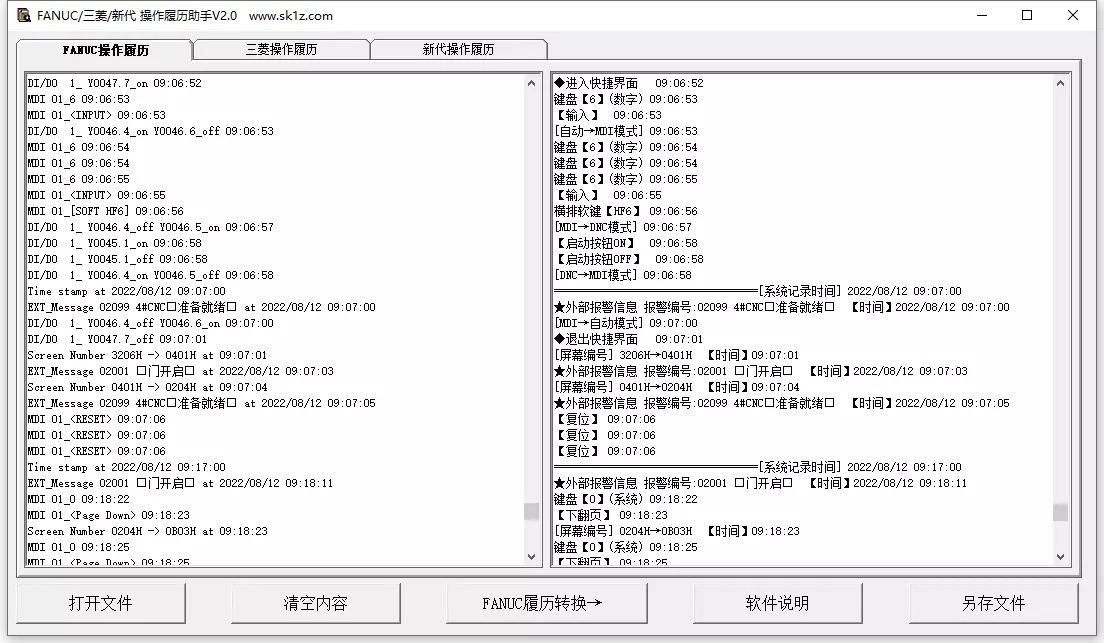This screenshot has width=1104, height=643.
Task: Click the right pane scrollbar thumb
Action: (1060, 512)
